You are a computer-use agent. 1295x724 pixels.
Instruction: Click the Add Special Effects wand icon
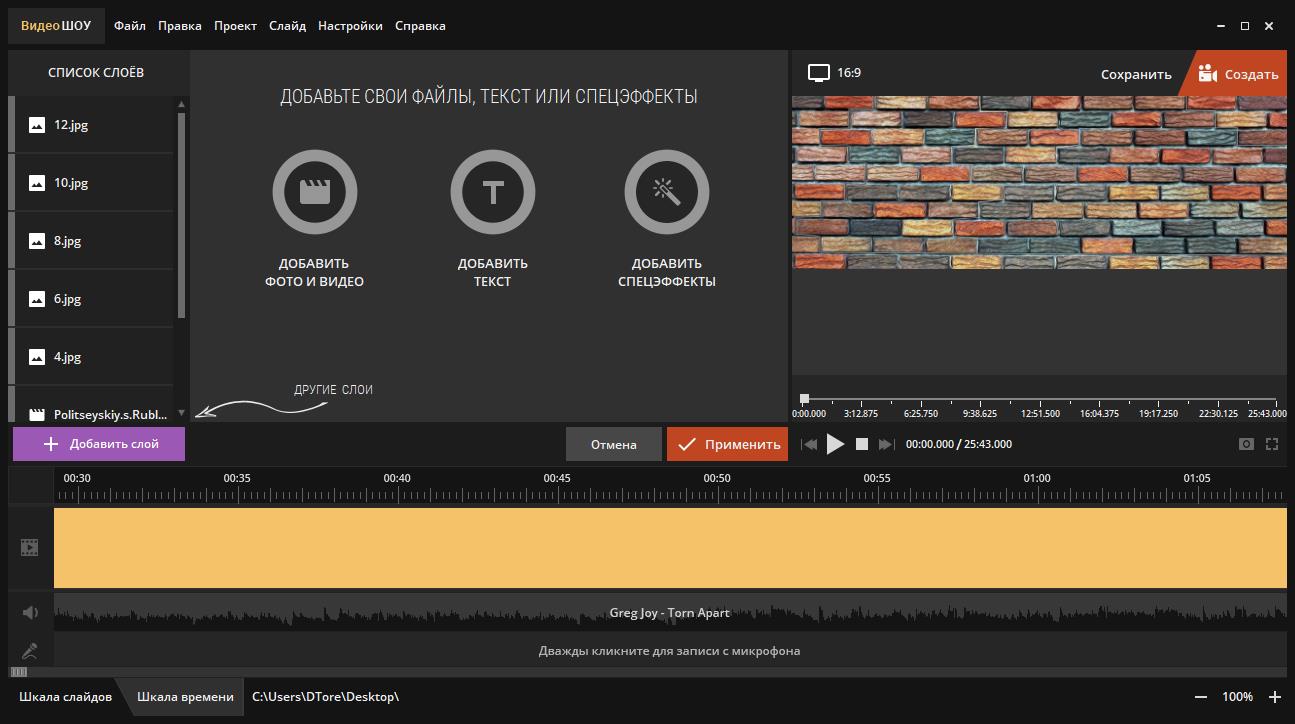[x=666, y=192]
